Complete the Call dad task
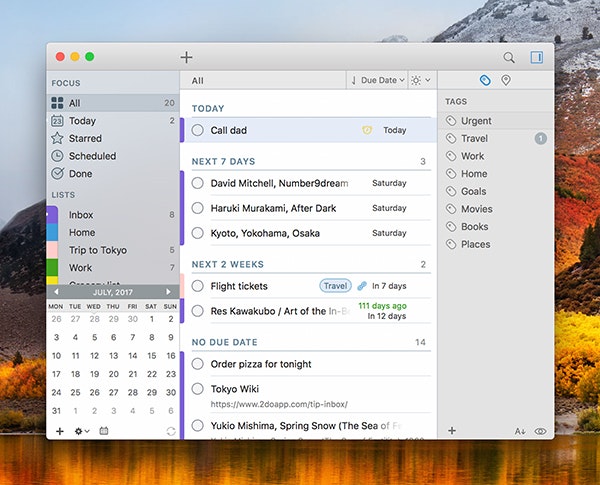The height and width of the screenshot is (485, 600). (197, 130)
